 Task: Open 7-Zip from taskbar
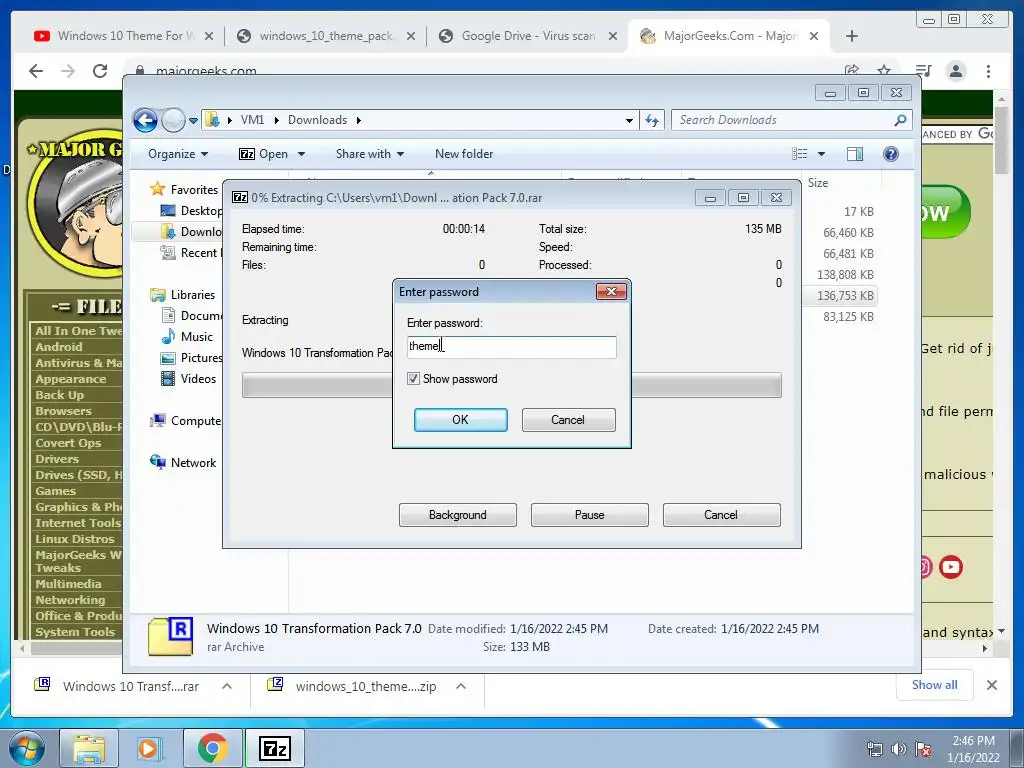pos(274,748)
